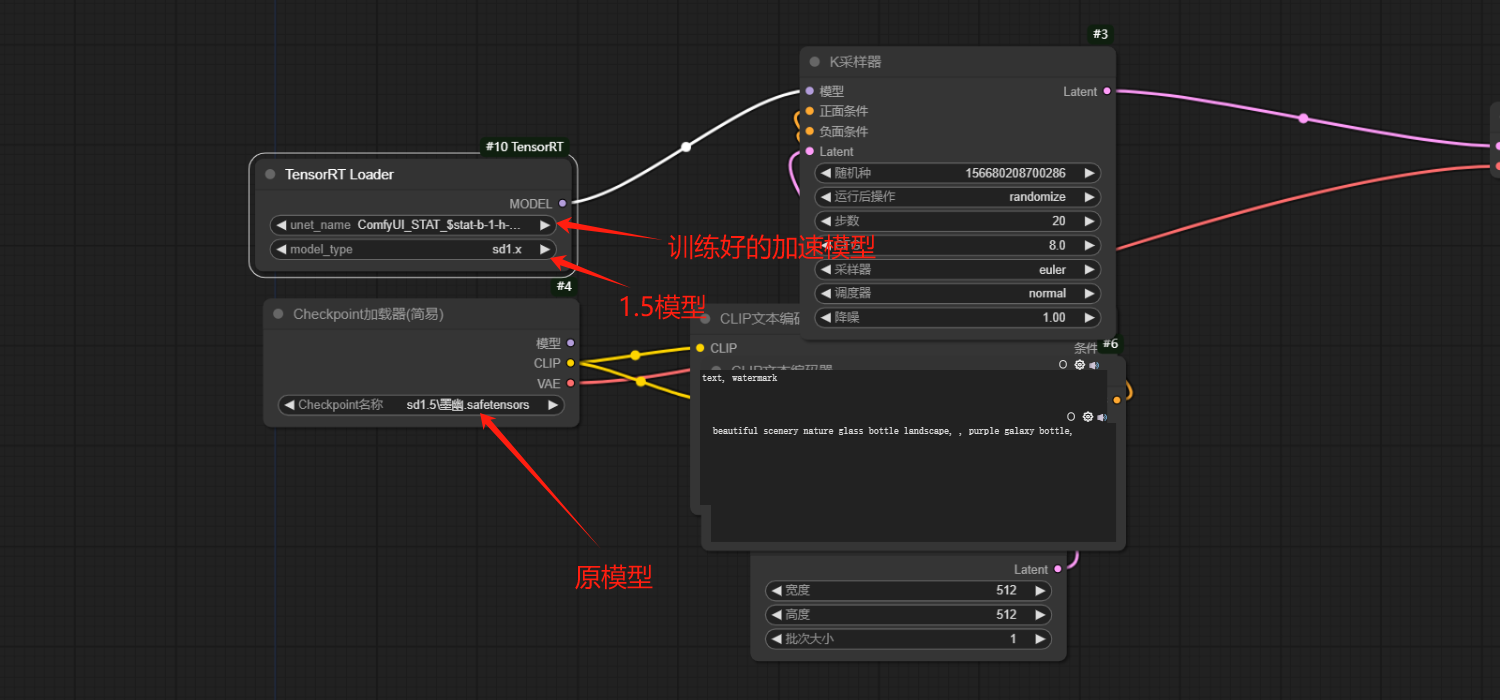Open the 运行后操作 randomize selector
The height and width of the screenshot is (700, 1500).
click(x=958, y=197)
